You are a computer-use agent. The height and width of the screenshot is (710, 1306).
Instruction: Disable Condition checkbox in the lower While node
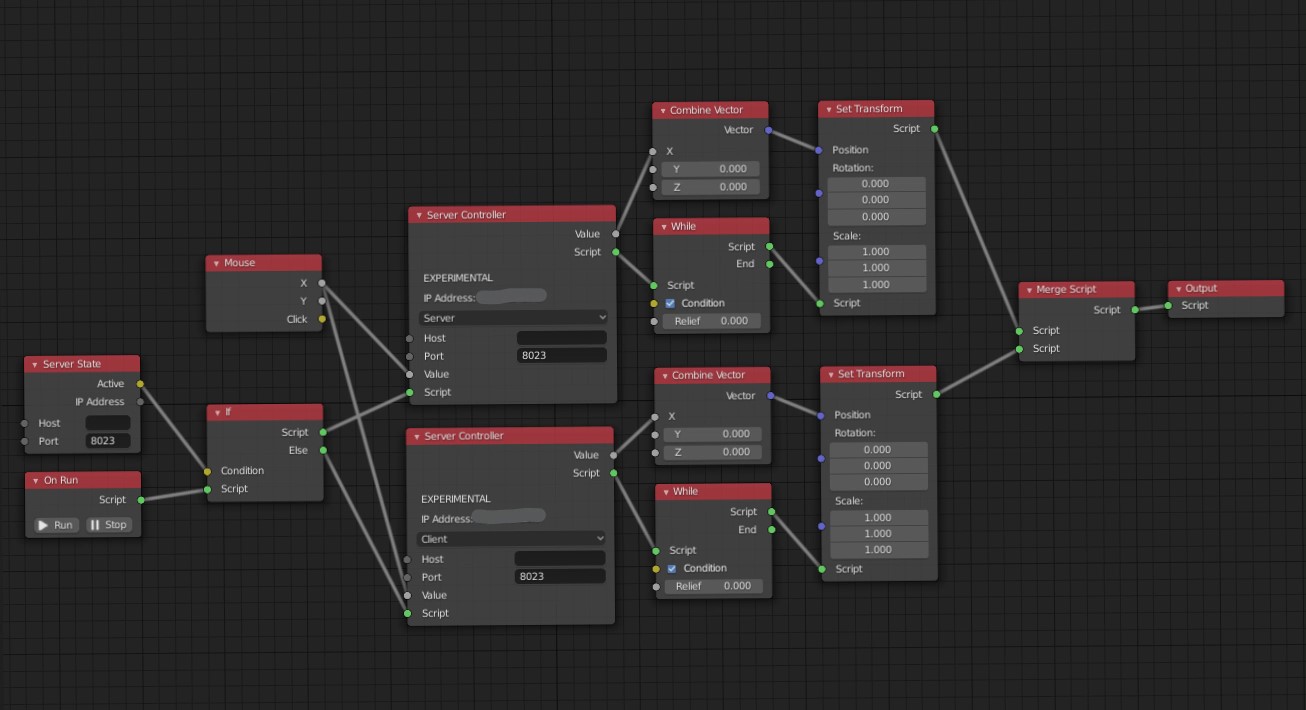(x=672, y=568)
